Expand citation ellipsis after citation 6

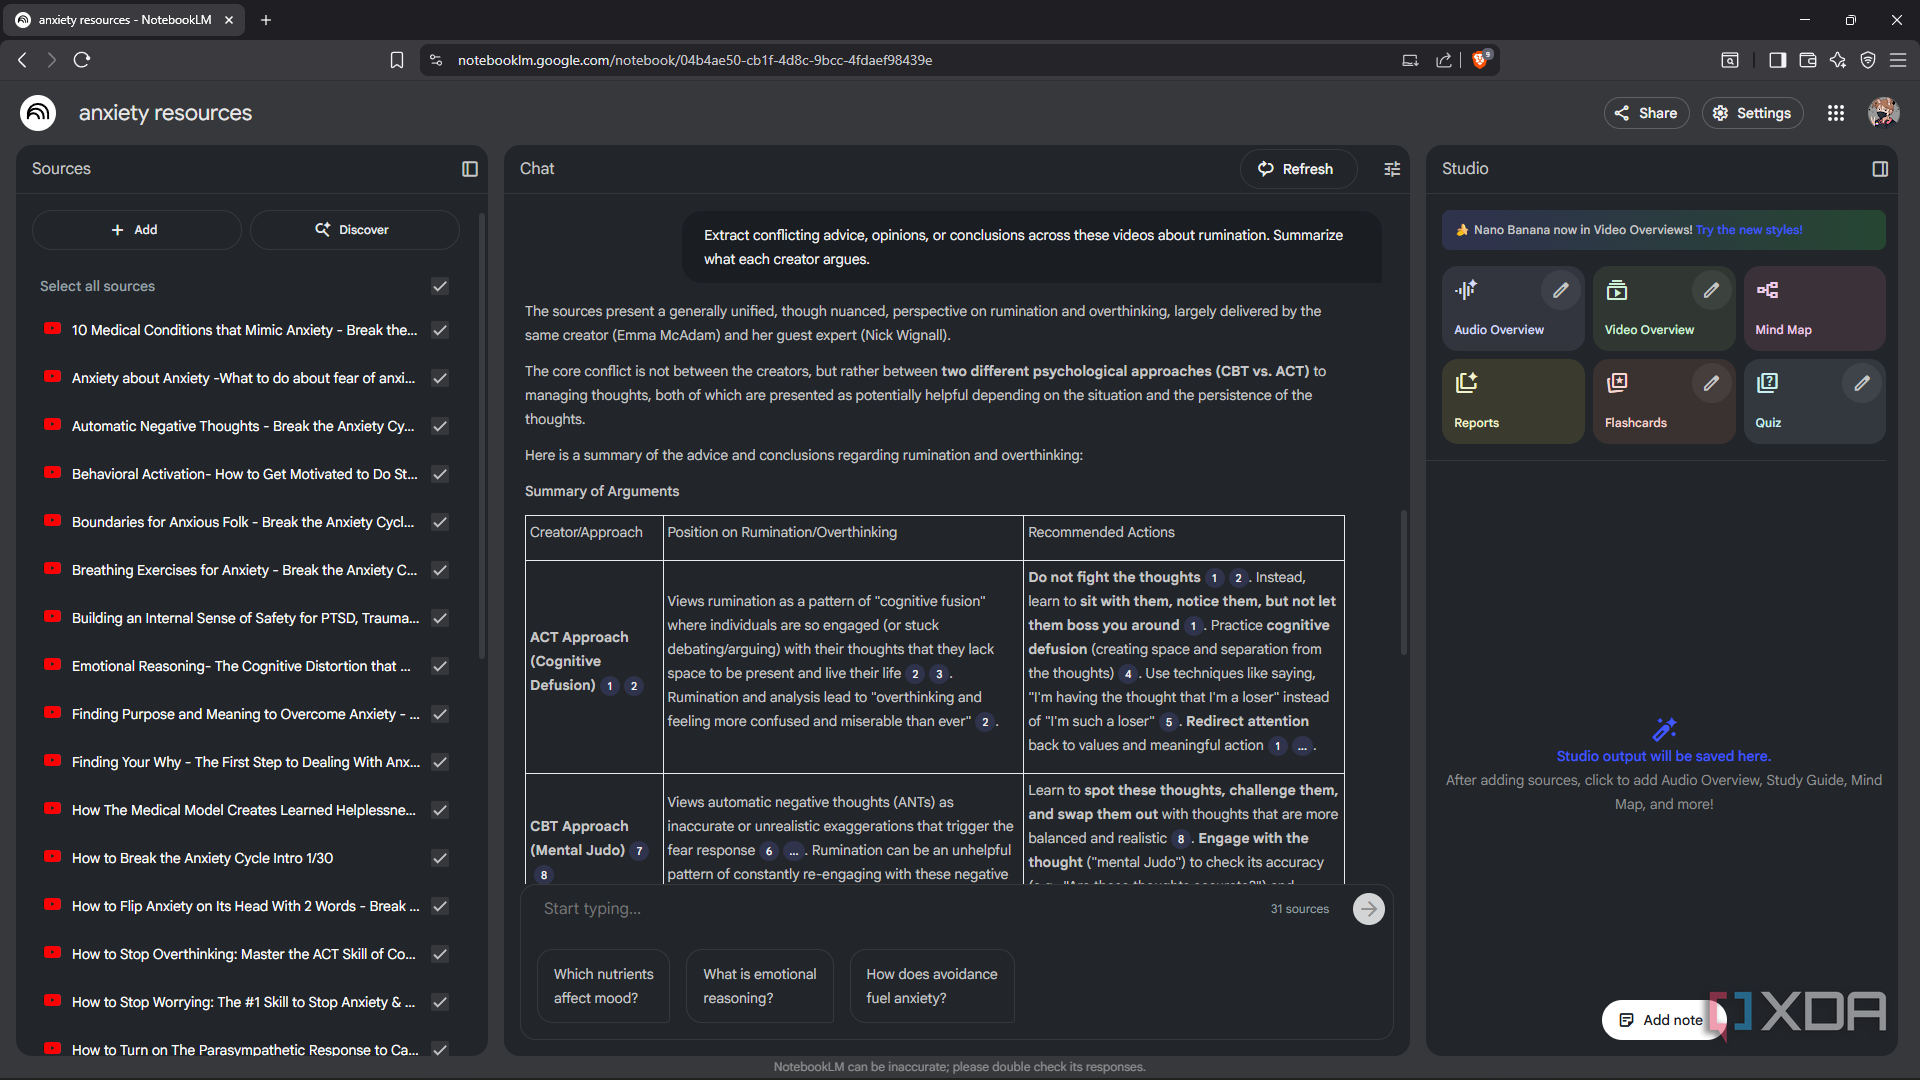pos(793,851)
